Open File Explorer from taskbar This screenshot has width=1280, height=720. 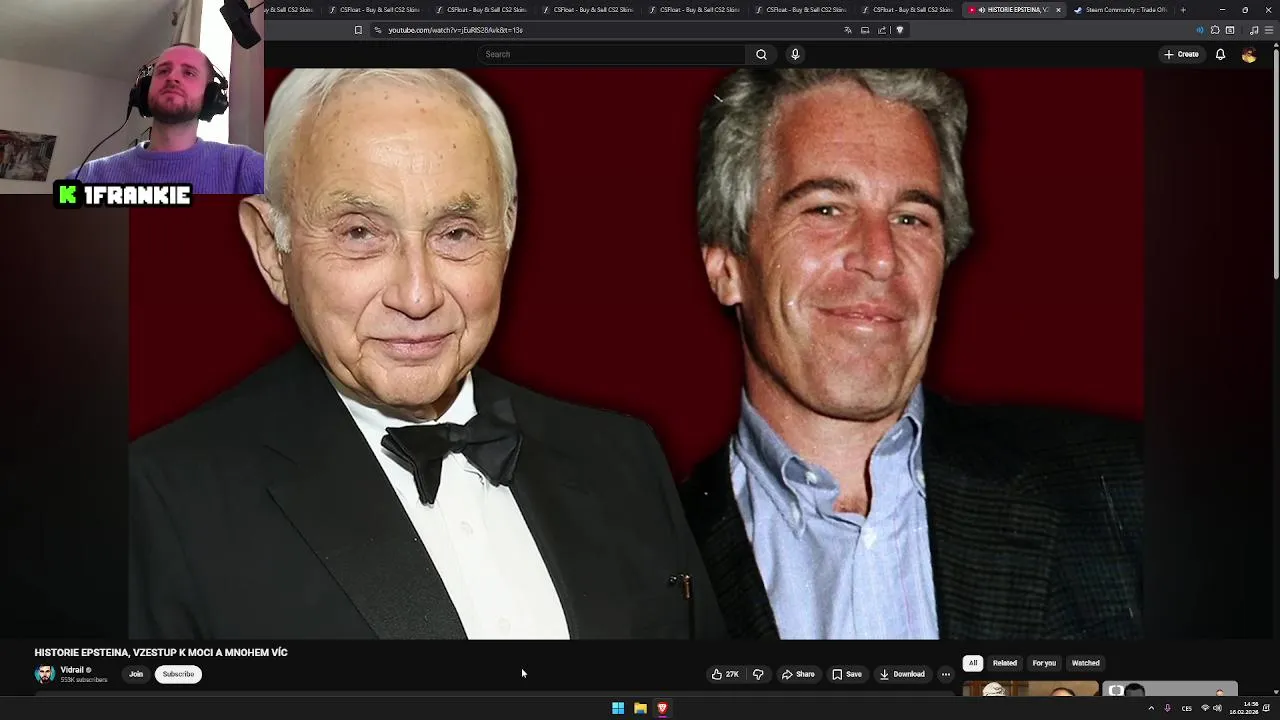640,708
